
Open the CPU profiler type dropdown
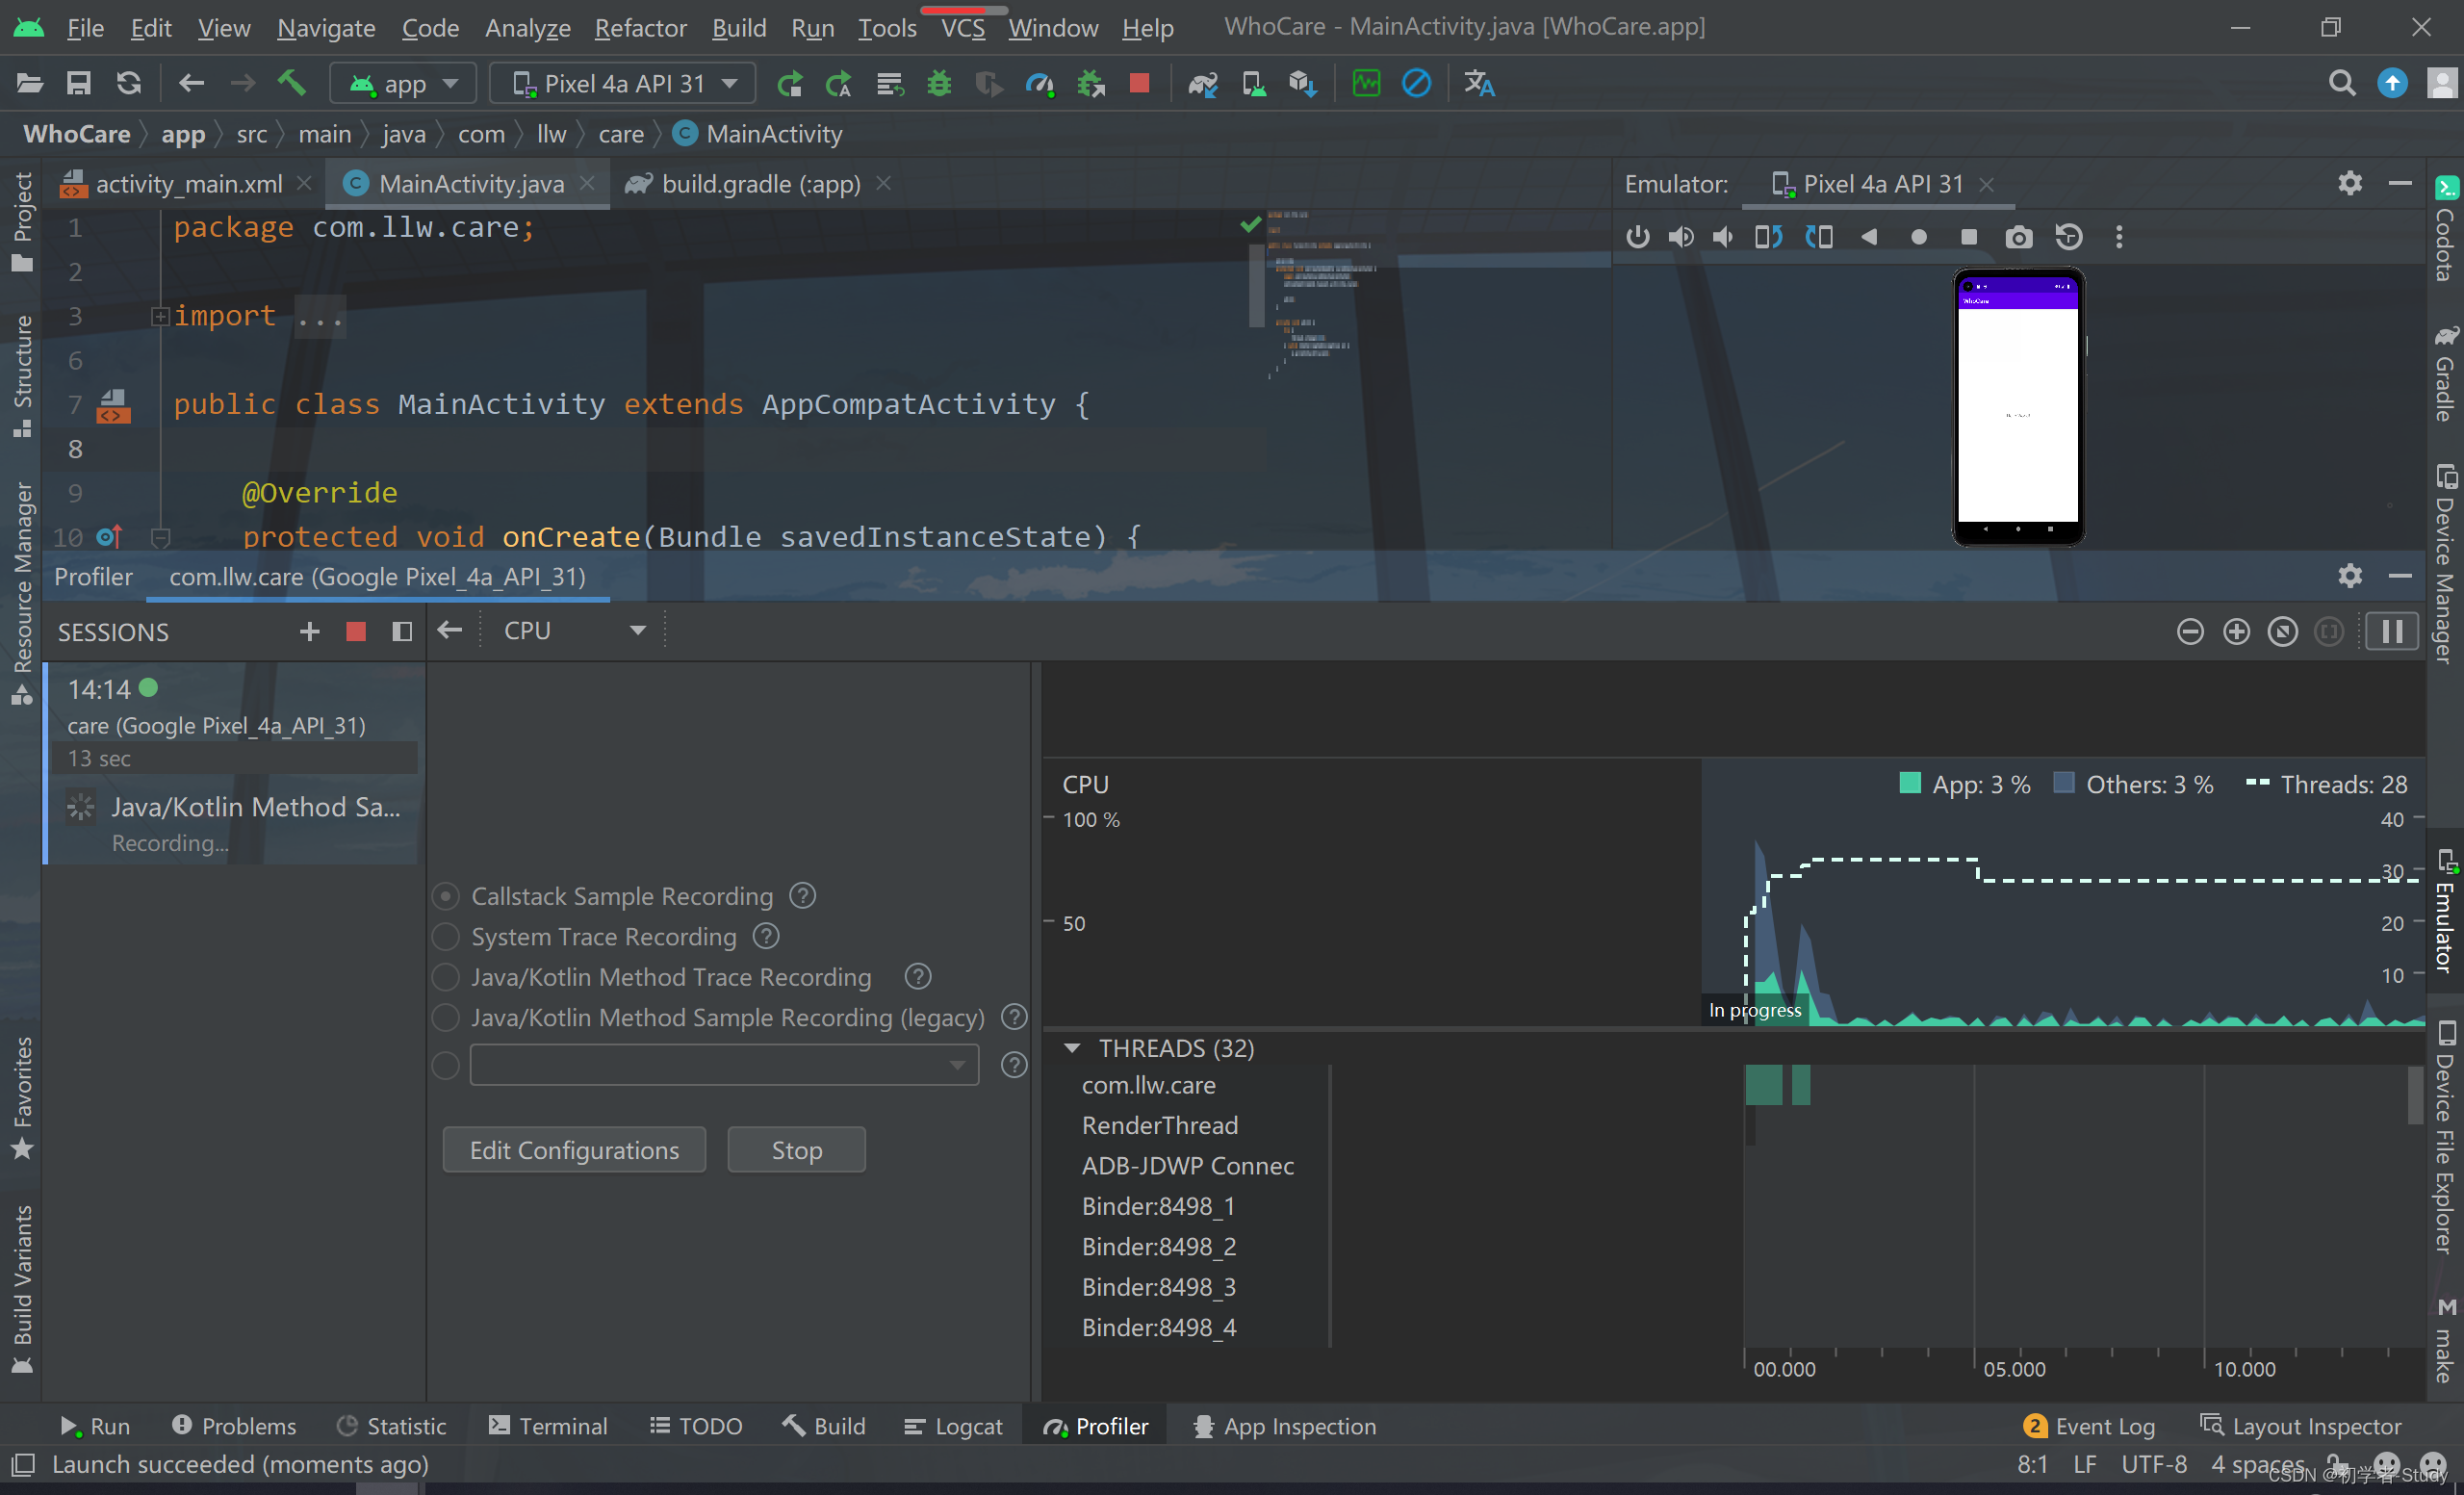click(575, 631)
